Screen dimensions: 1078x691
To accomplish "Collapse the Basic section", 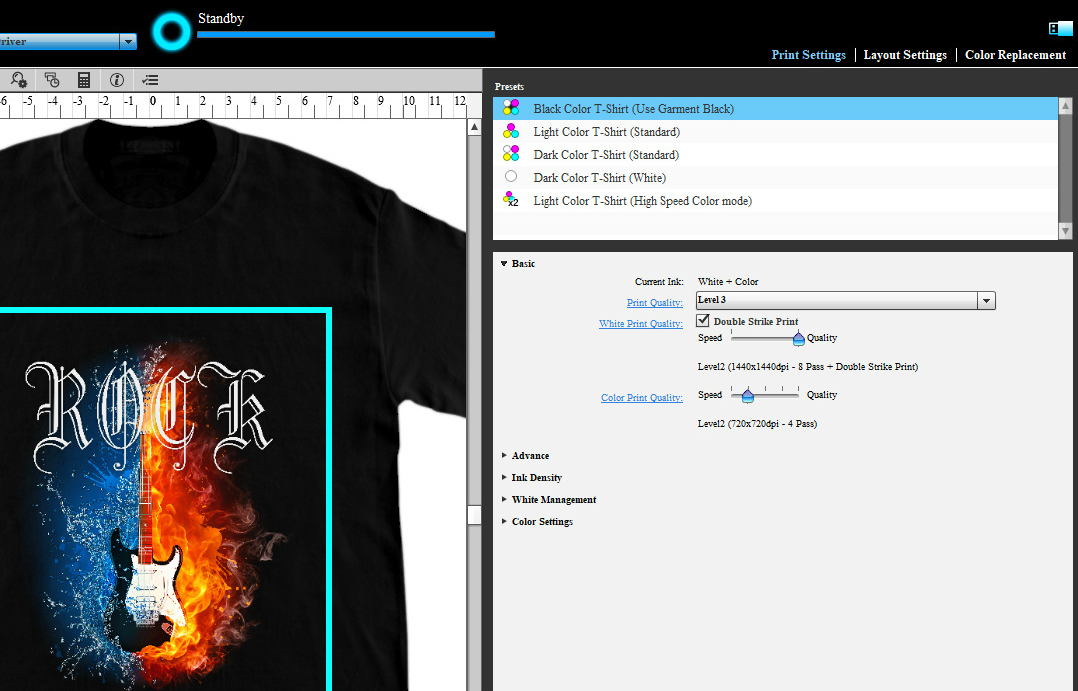I will pos(505,264).
